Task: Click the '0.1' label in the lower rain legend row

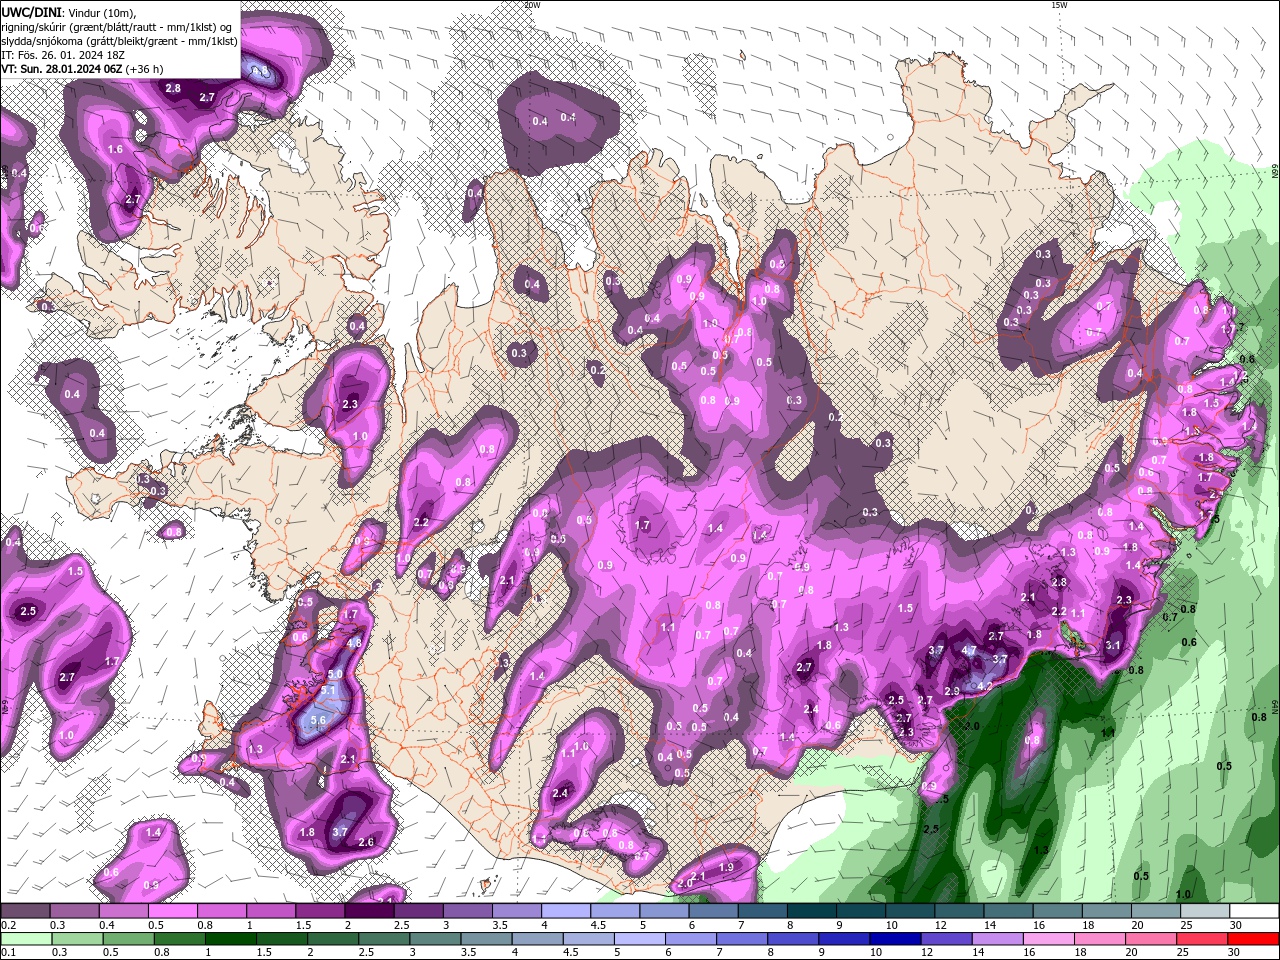Action: click(x=8, y=953)
